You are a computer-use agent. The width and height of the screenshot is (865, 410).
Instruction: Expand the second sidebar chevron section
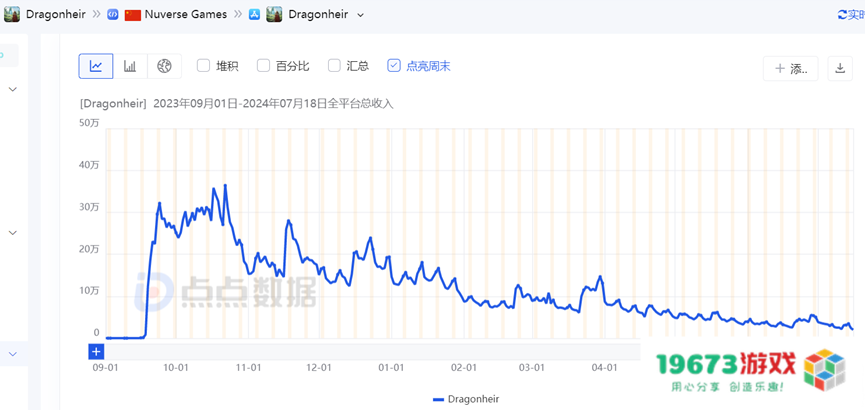[x=13, y=233]
